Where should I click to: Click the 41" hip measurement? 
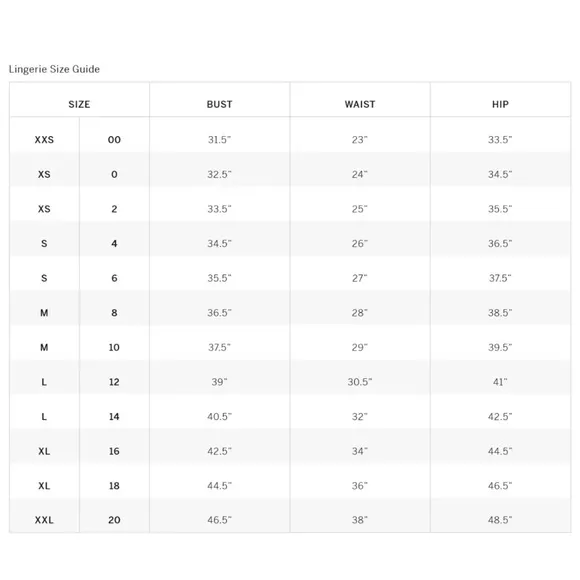click(500, 382)
